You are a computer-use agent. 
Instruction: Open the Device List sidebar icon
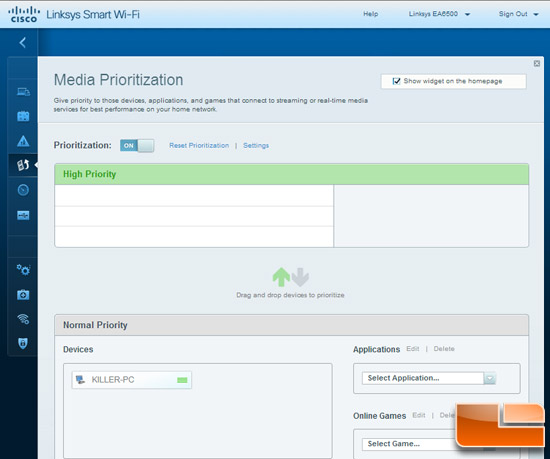[x=23, y=92]
